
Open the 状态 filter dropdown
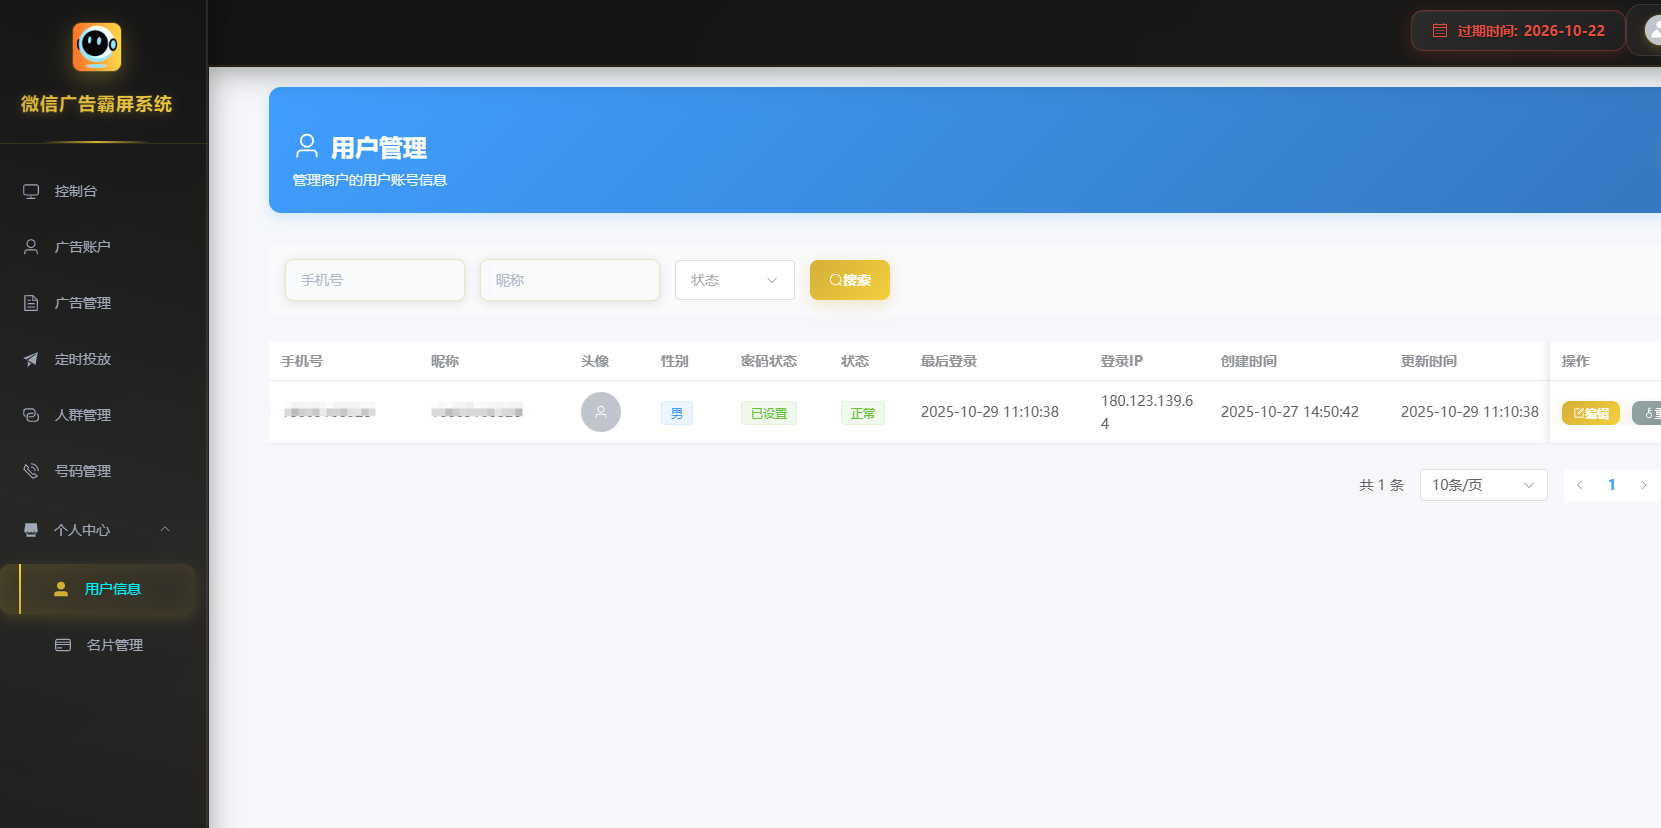(x=734, y=280)
